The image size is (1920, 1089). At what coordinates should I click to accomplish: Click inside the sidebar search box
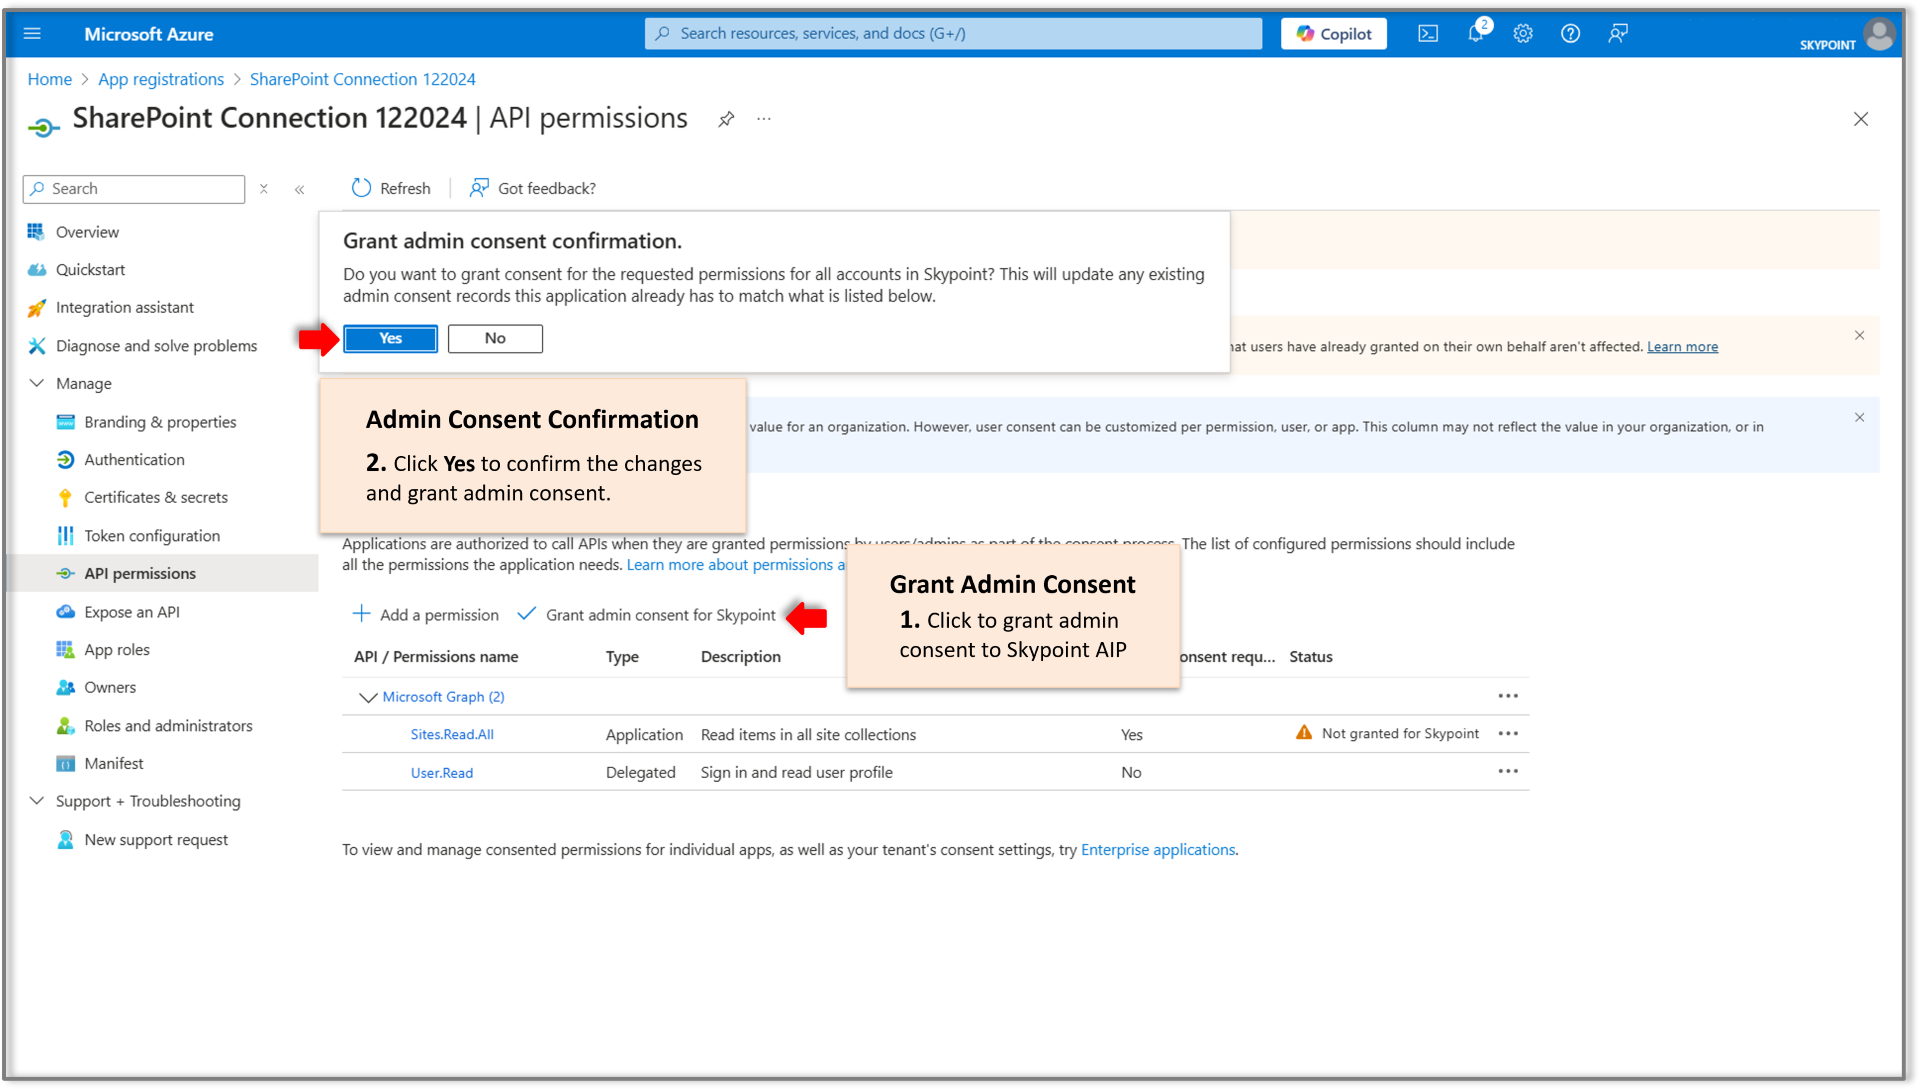pos(133,188)
